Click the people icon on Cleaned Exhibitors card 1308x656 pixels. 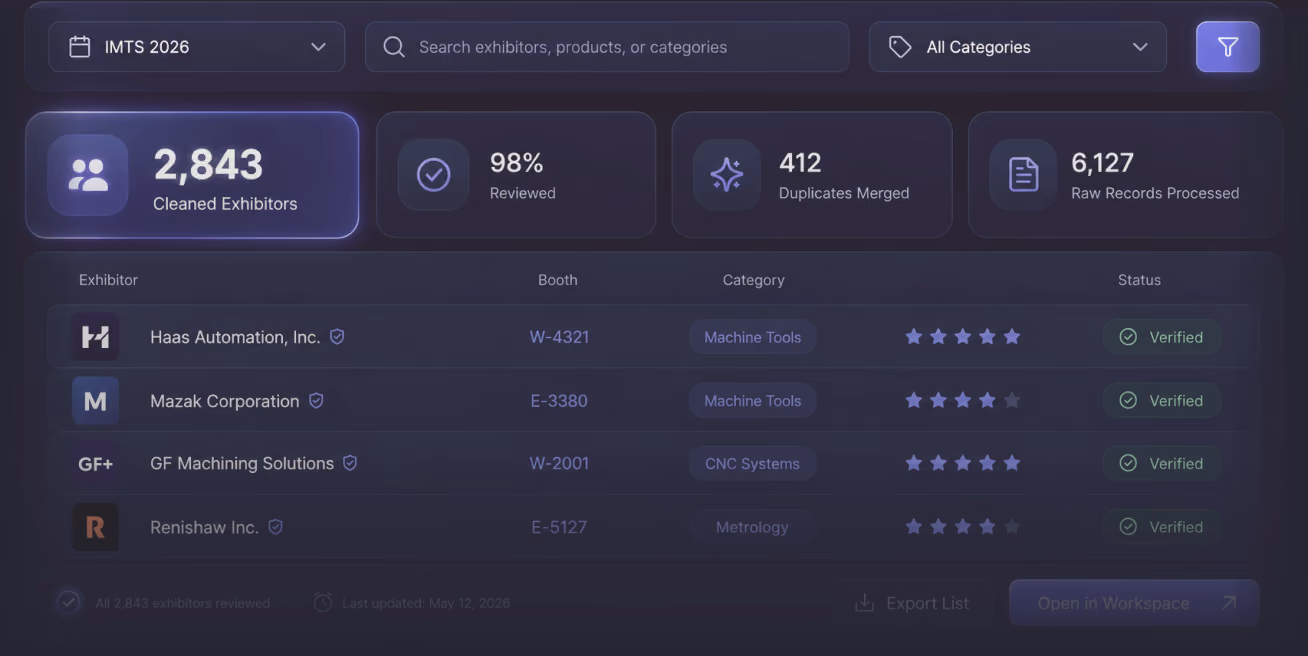tap(88, 175)
